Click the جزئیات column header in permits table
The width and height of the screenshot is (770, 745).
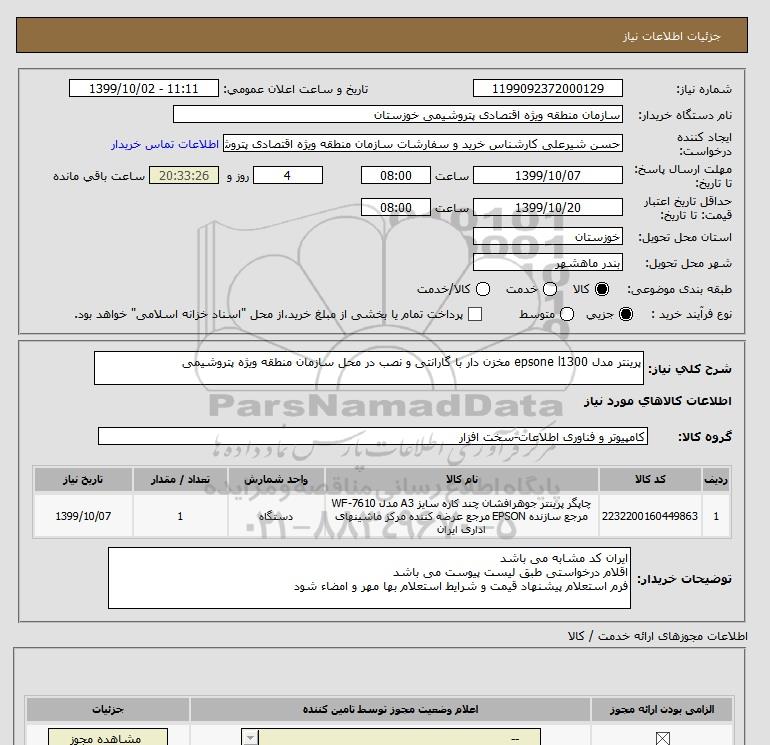(x=108, y=710)
